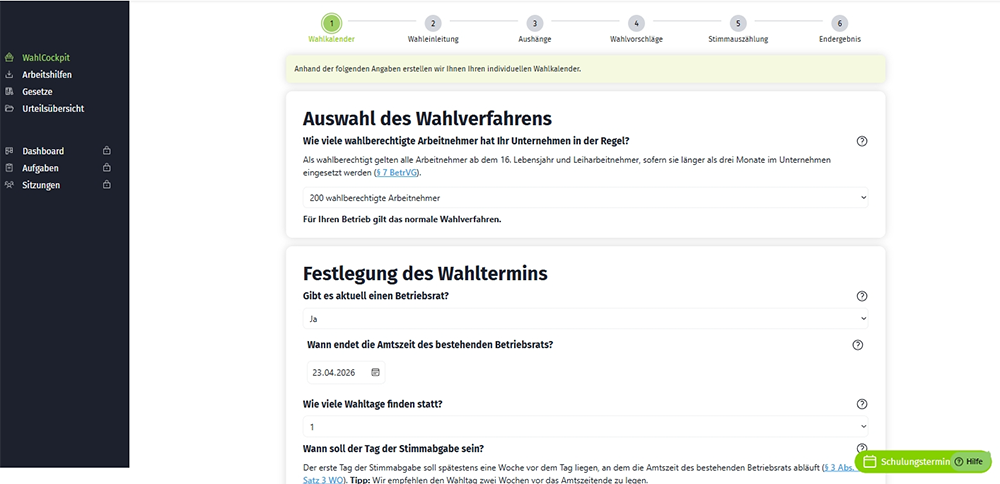Click the lock icon beside Aufgaben
This screenshot has height=484, width=1000.
[107, 168]
